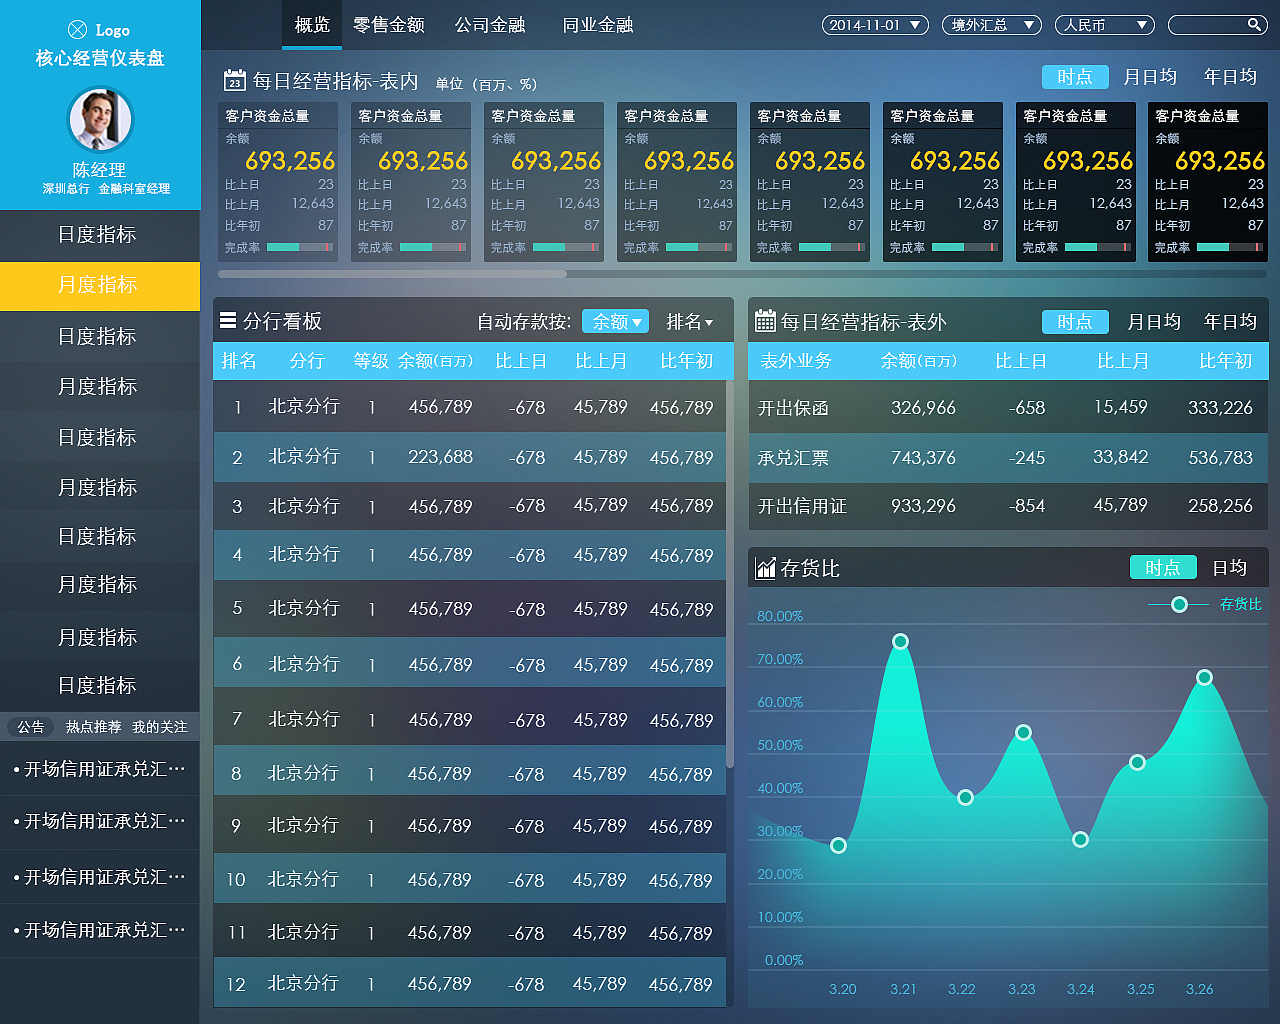Click into the search input field
This screenshot has width=1280, height=1024.
pos(1218,25)
